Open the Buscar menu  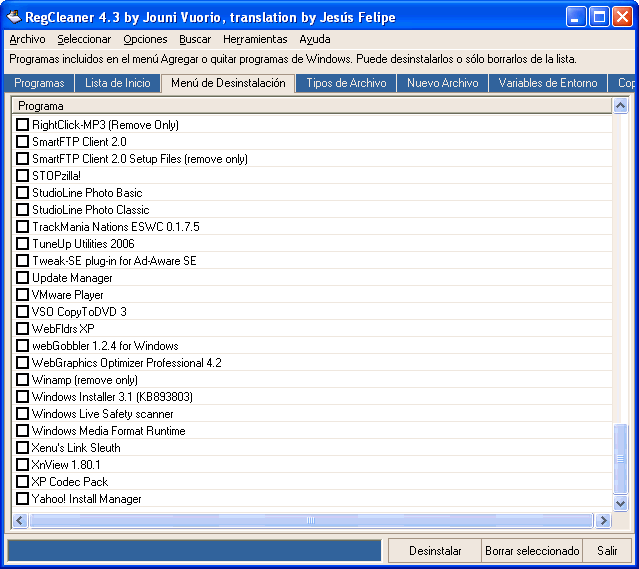click(195, 39)
